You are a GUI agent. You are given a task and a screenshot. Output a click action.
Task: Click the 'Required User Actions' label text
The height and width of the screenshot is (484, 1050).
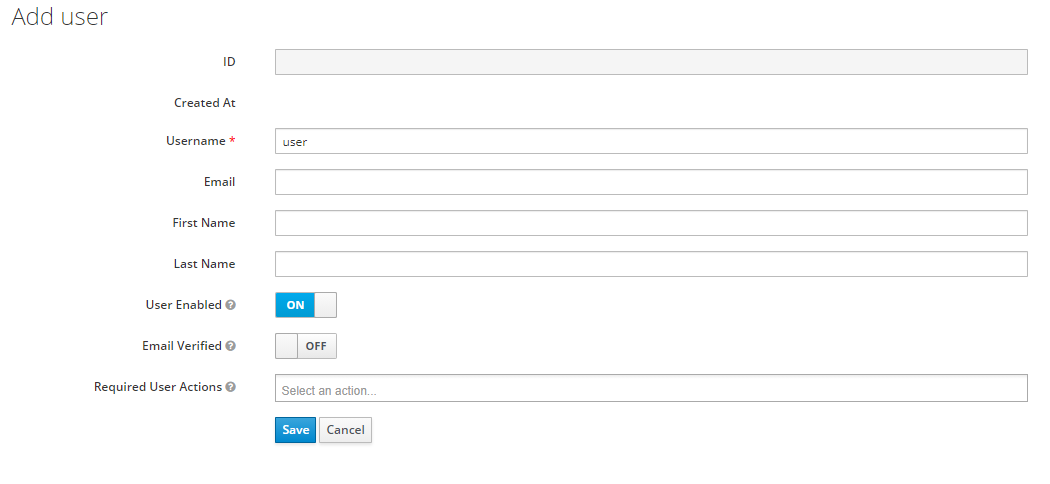pyautogui.click(x=158, y=387)
